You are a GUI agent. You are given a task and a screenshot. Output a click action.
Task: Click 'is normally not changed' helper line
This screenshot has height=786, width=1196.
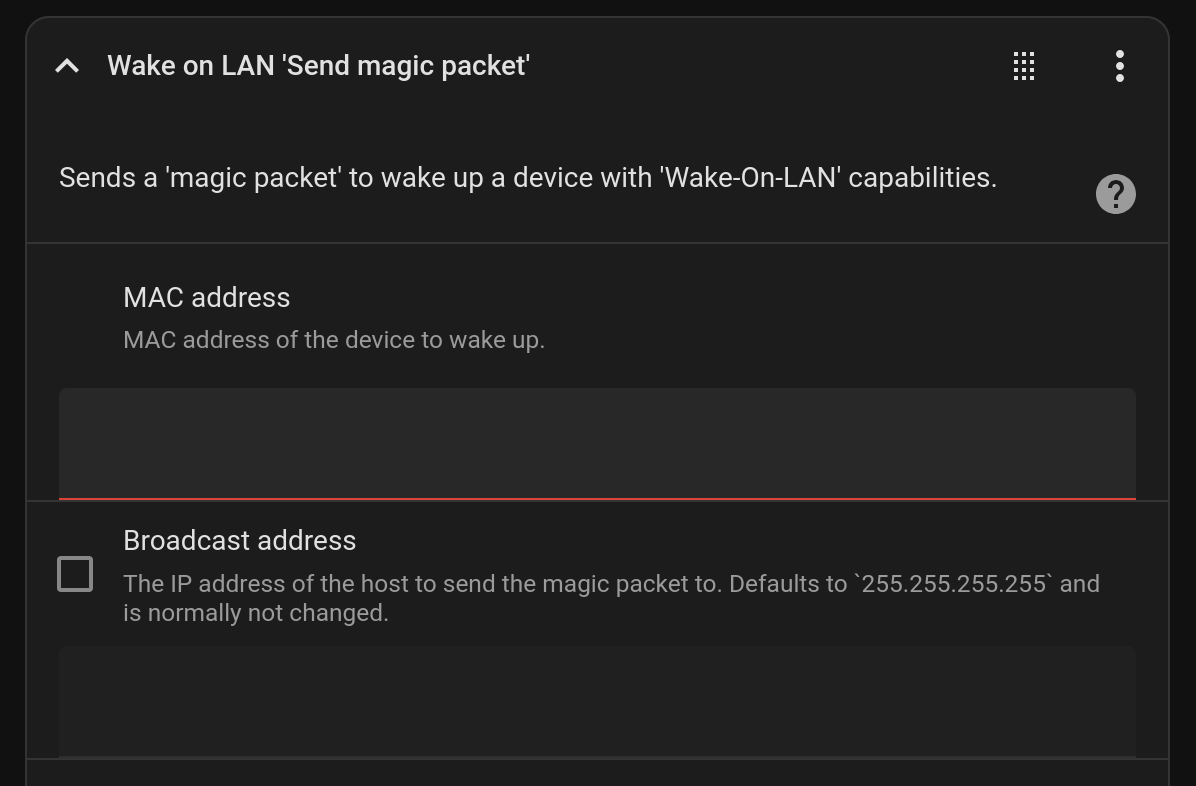256,613
